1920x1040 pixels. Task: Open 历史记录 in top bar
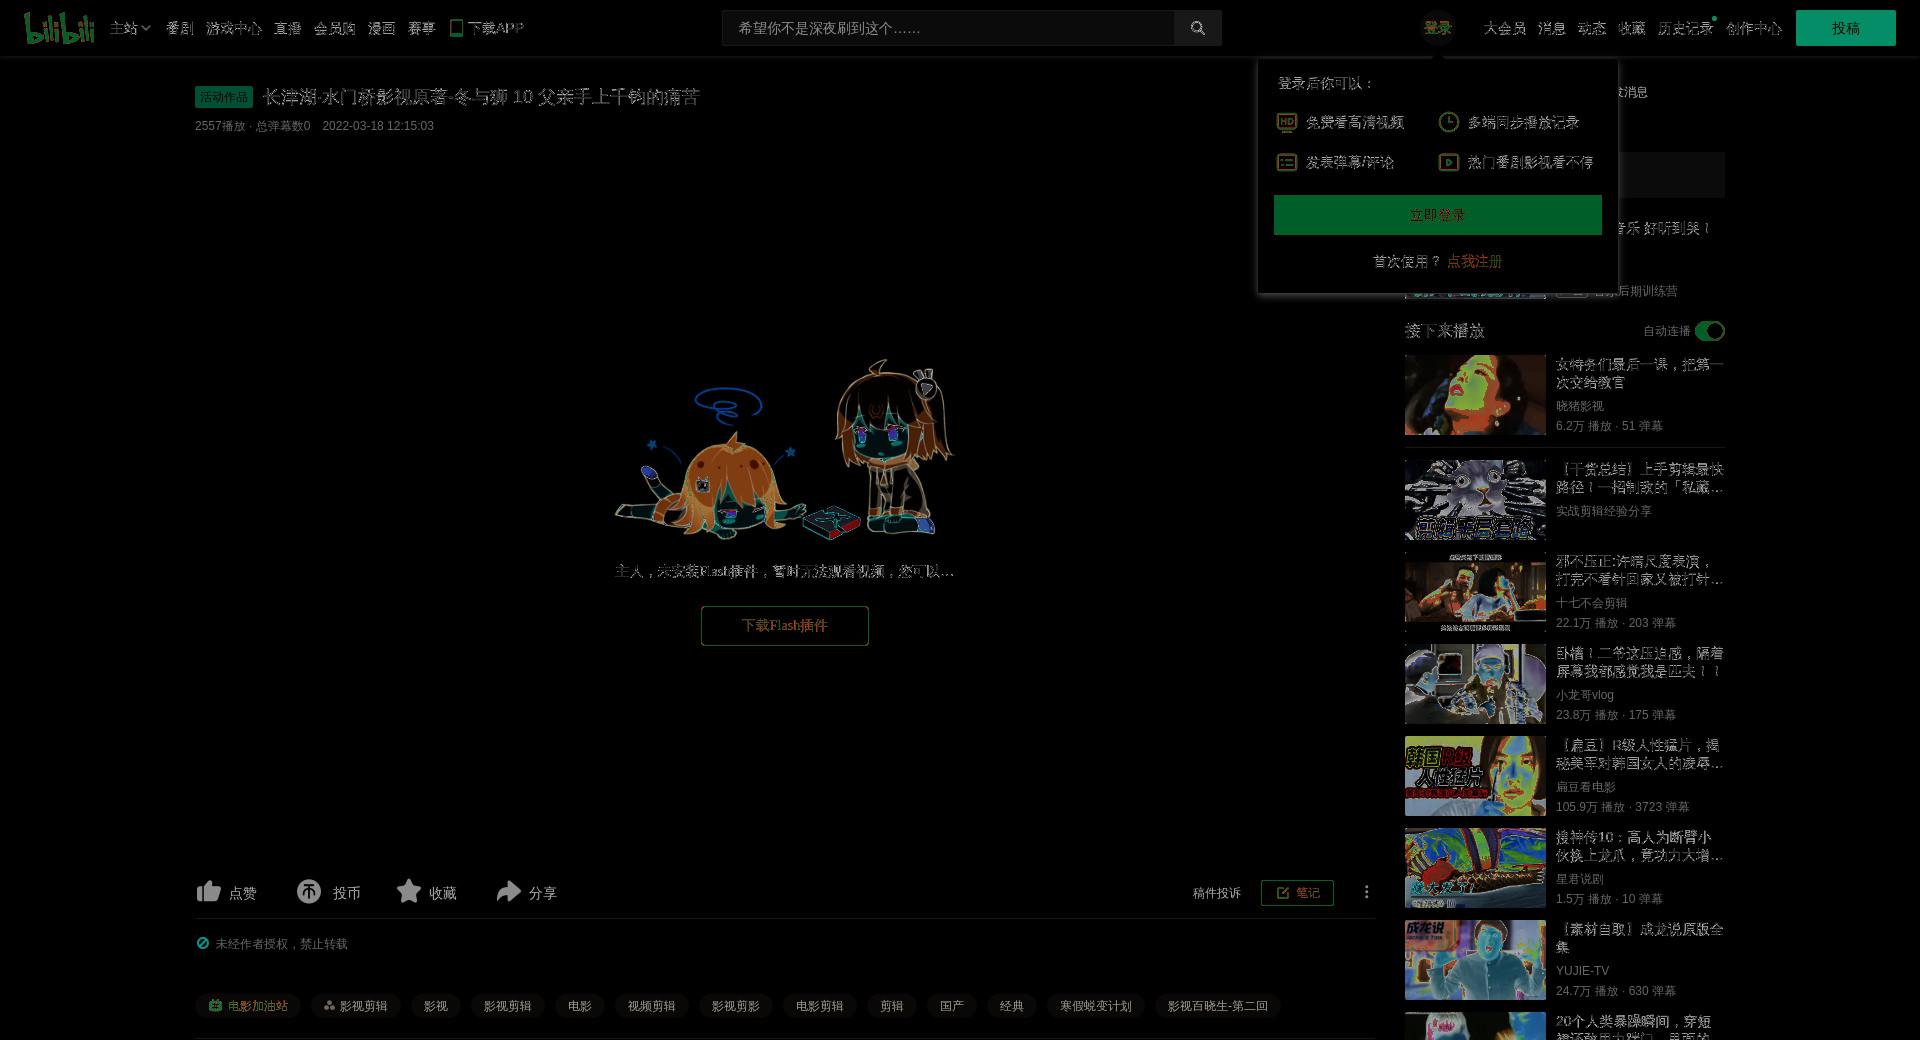tap(1685, 28)
